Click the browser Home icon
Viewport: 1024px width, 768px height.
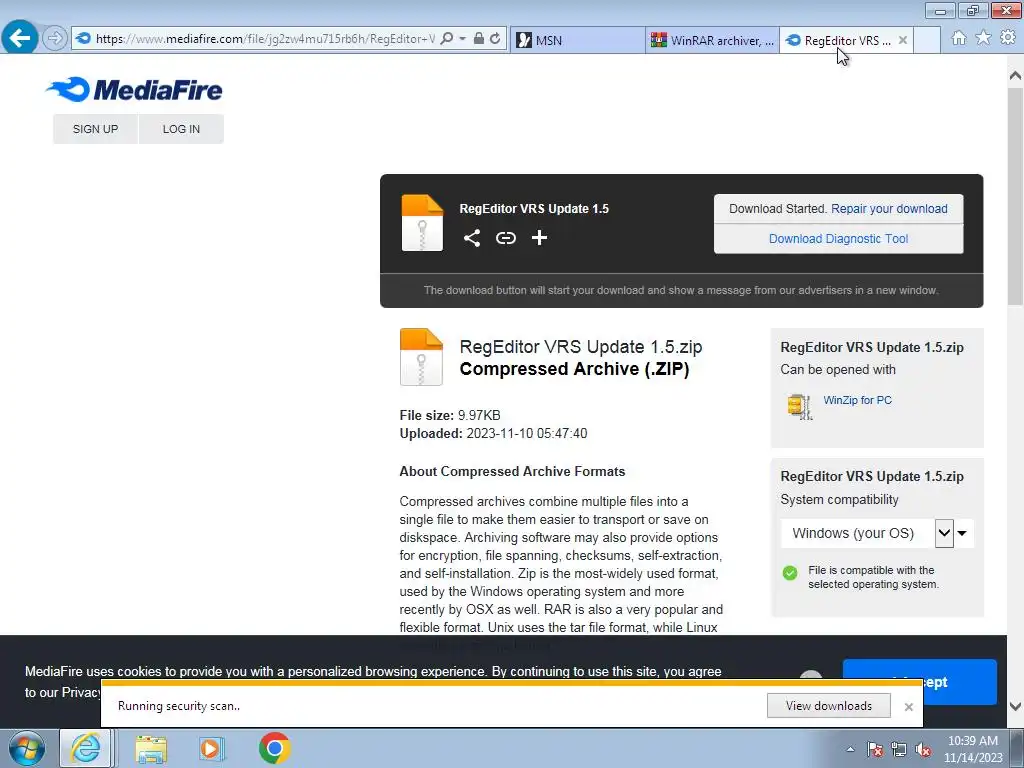(x=959, y=39)
